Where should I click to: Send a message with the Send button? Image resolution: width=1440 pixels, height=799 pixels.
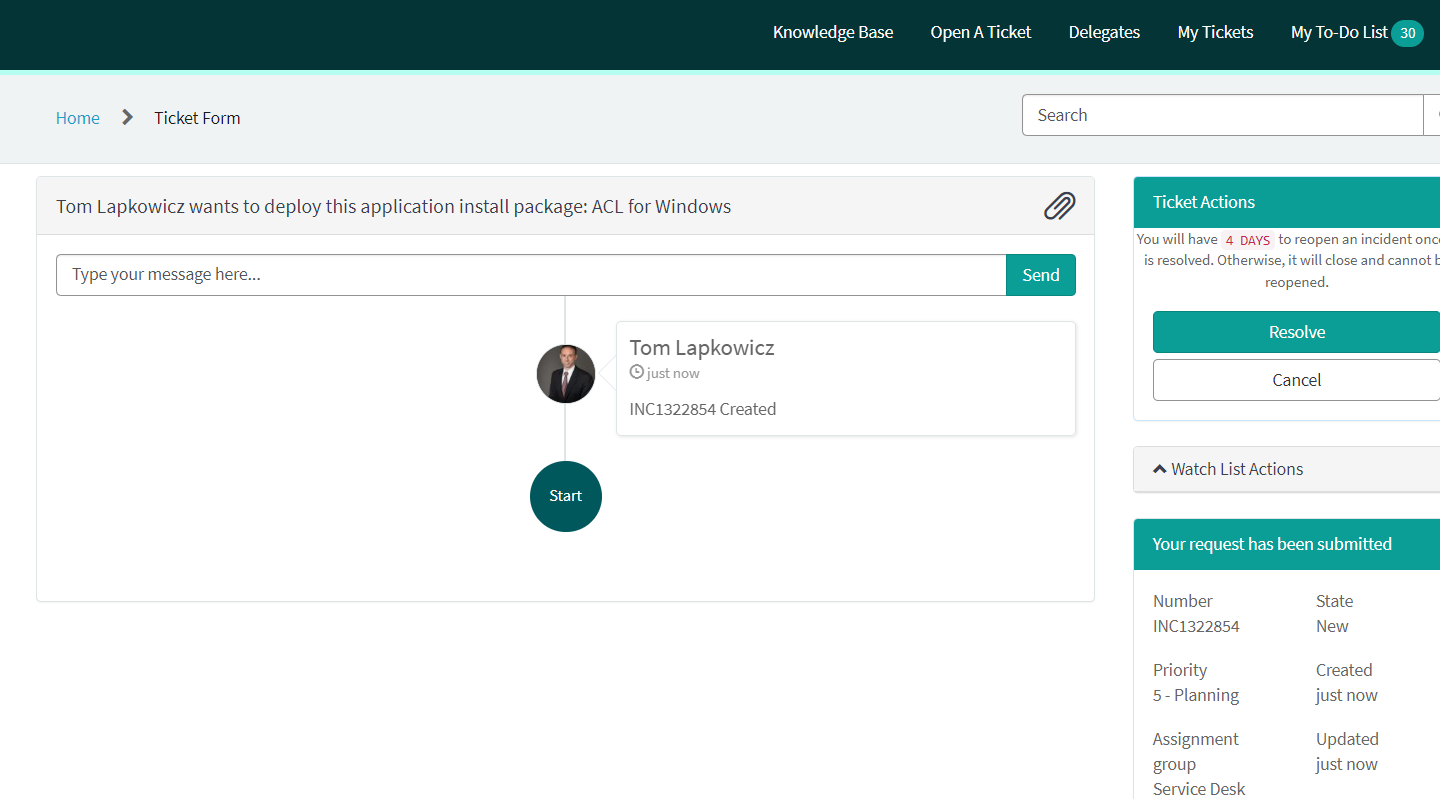[x=1040, y=274]
